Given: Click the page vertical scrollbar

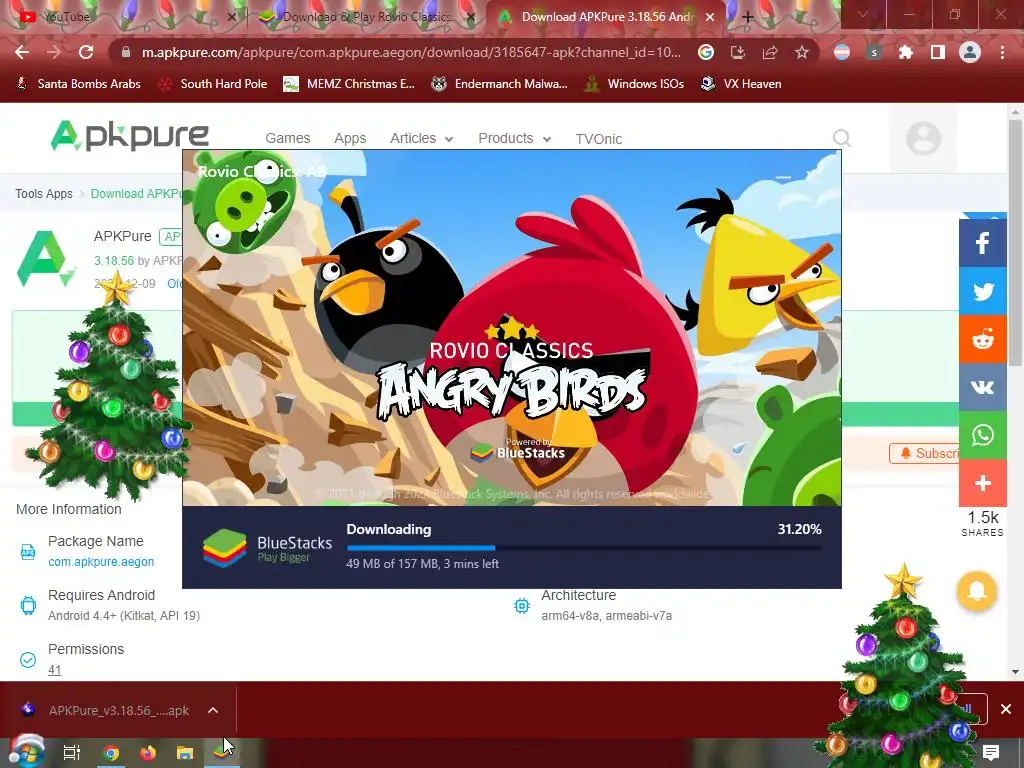Looking at the screenshot, I should 1015,242.
